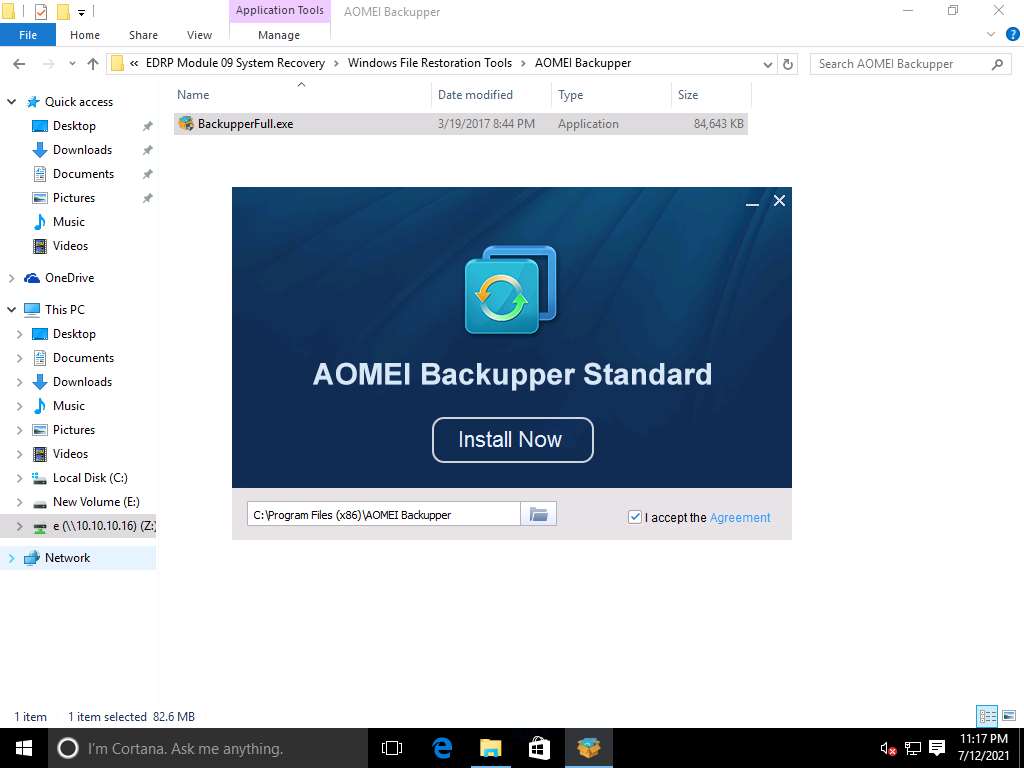This screenshot has height=768, width=1024.
Task: Sort by Type column header
Action: (611, 95)
